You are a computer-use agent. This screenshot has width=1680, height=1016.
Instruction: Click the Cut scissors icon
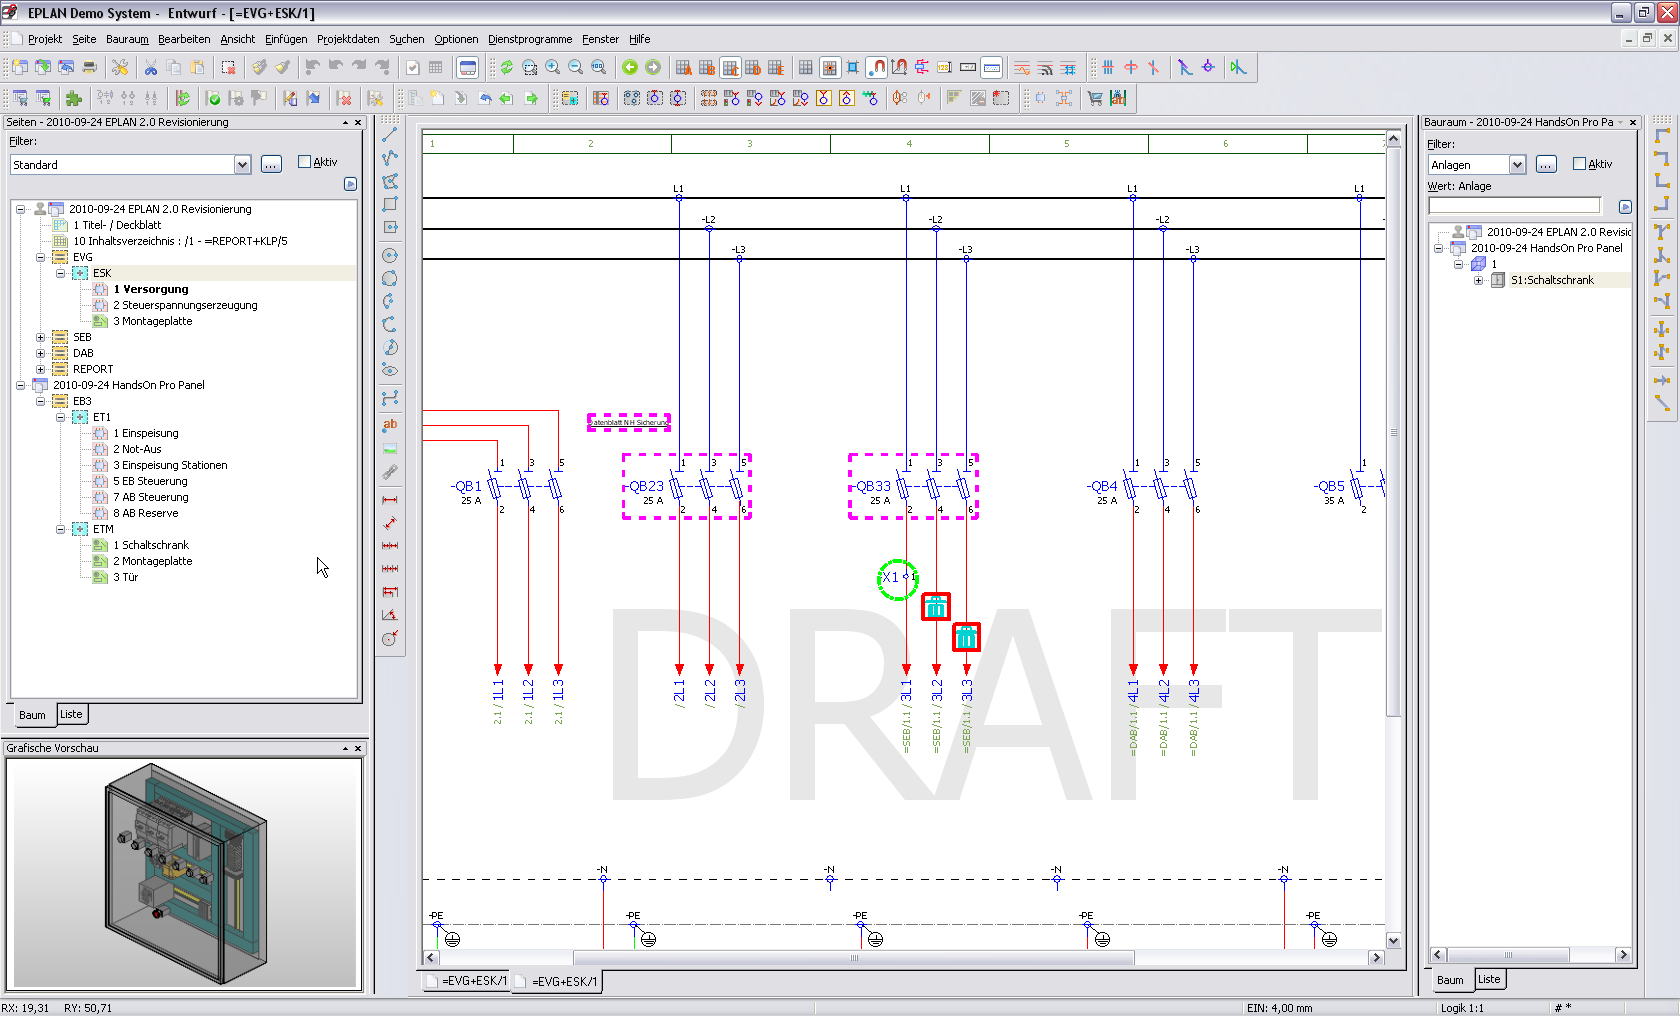(x=150, y=67)
